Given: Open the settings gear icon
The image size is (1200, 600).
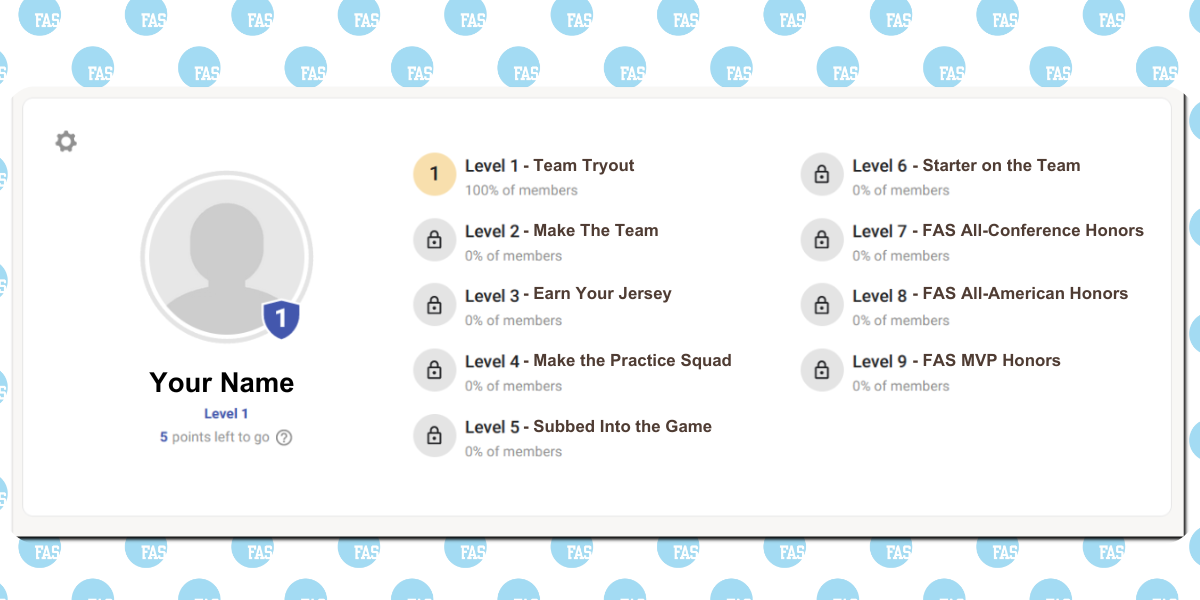Looking at the screenshot, I should pos(66,142).
